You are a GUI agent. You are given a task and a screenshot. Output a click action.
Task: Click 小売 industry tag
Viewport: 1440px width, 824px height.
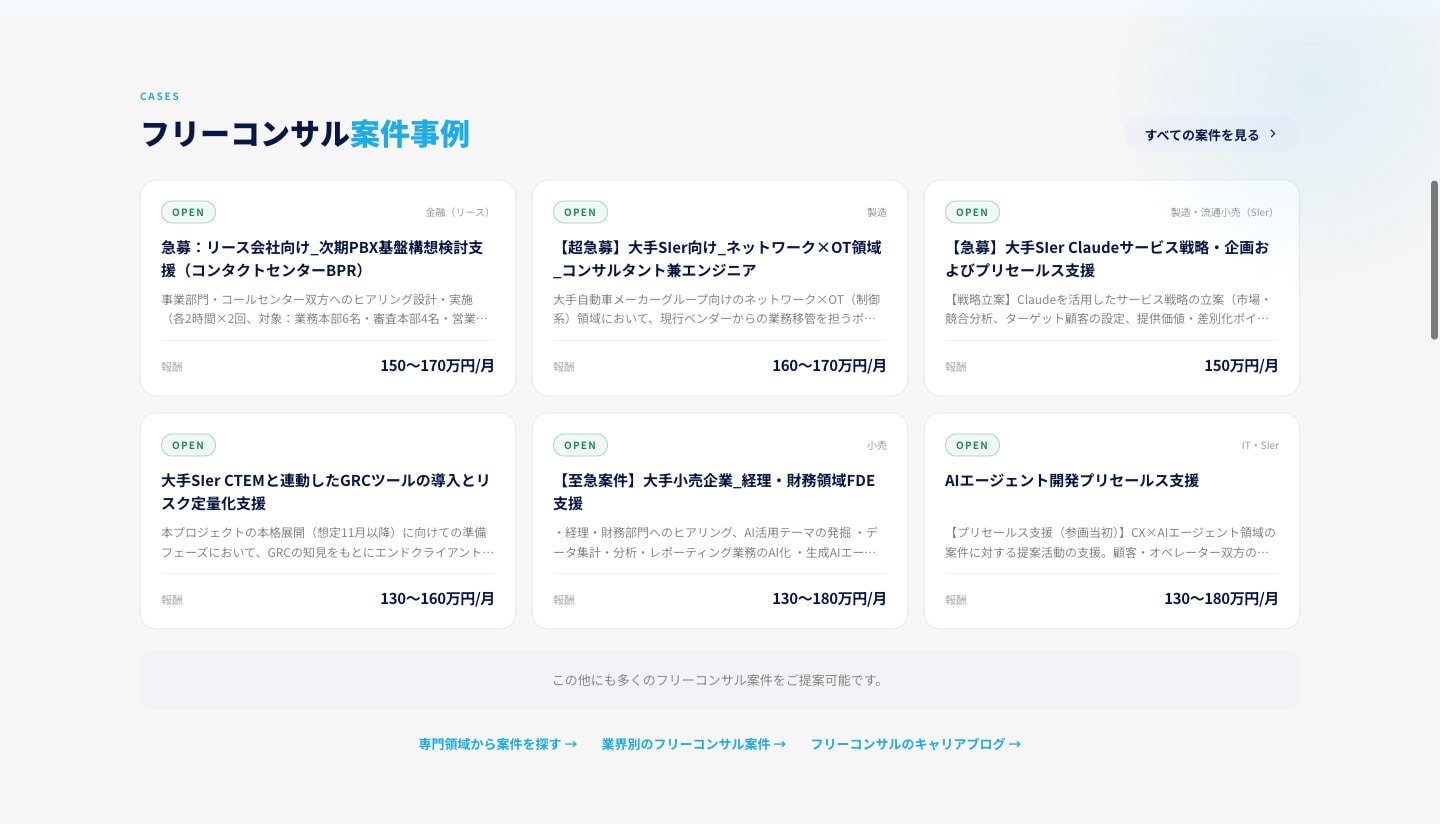[x=877, y=445]
